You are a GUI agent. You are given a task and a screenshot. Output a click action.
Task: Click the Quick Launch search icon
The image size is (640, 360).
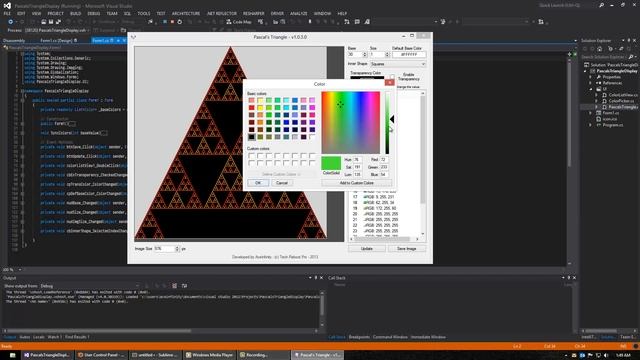coord(601,5)
